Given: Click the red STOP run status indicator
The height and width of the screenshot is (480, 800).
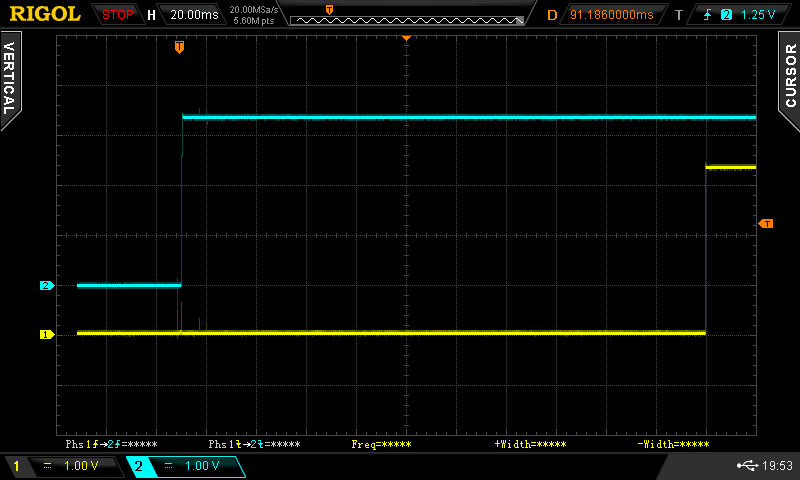Looking at the screenshot, I should coord(118,15).
